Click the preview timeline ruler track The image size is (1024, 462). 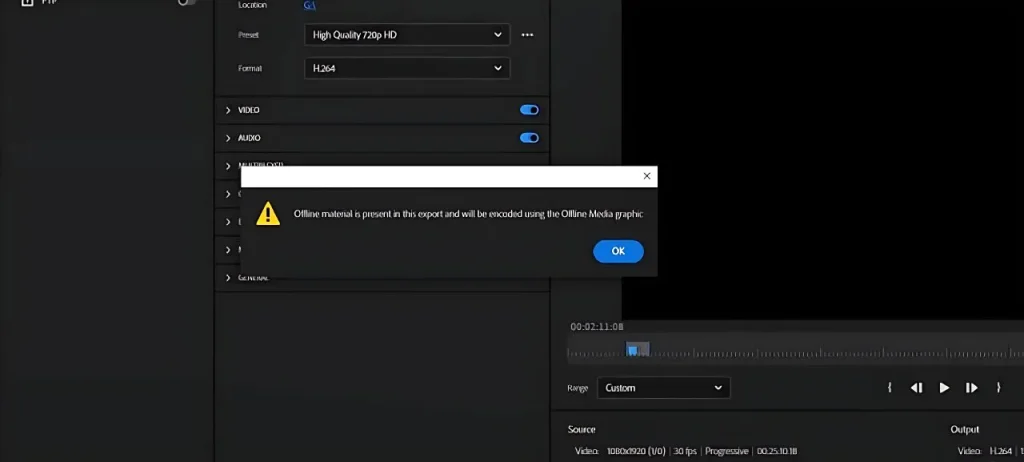click(x=795, y=350)
